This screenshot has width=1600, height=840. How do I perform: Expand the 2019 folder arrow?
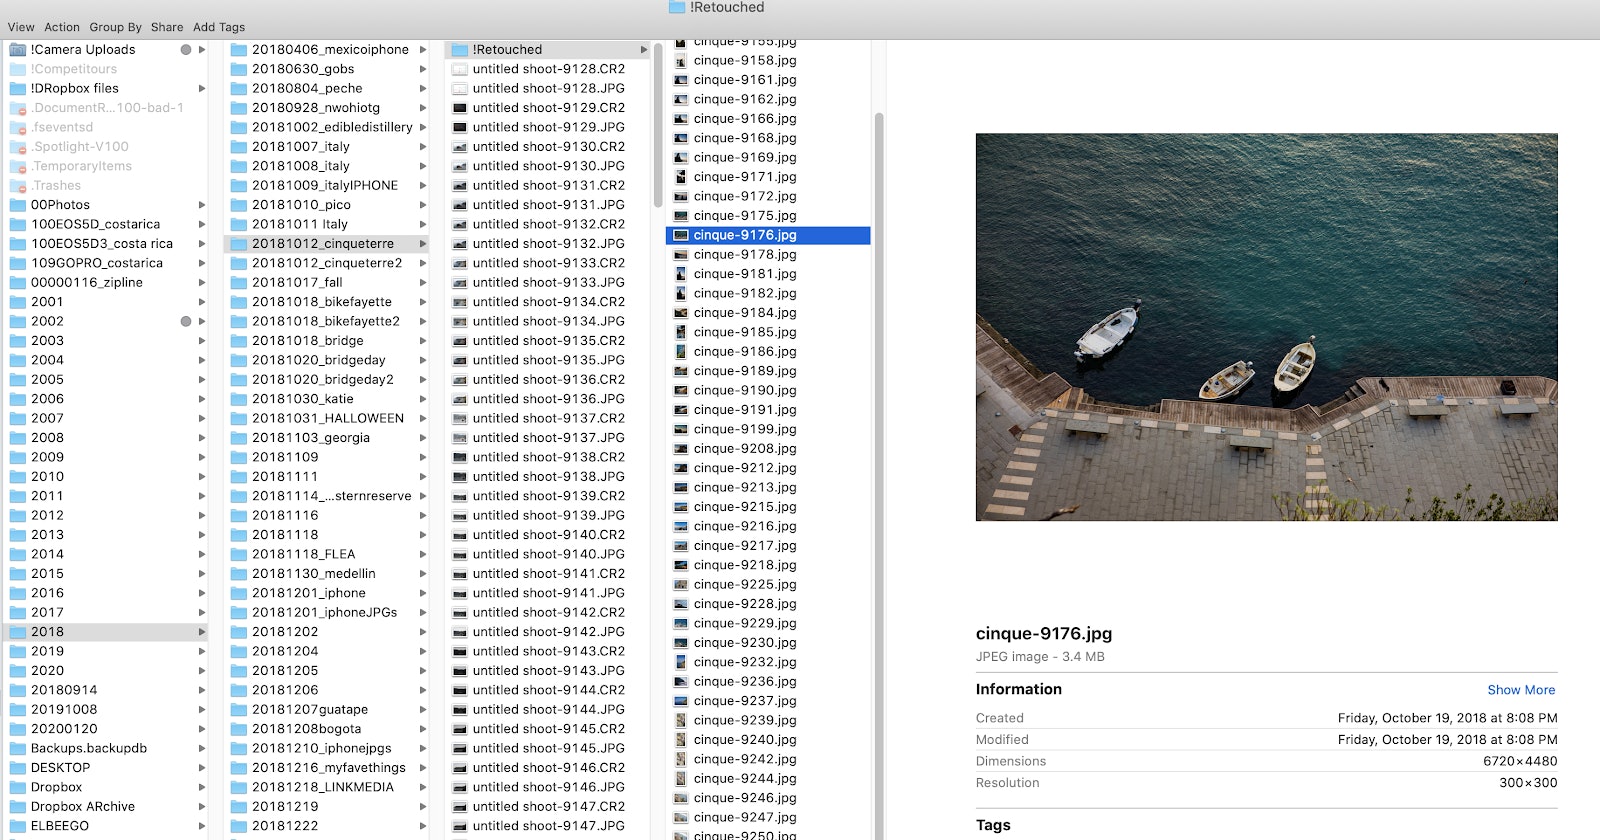(202, 652)
